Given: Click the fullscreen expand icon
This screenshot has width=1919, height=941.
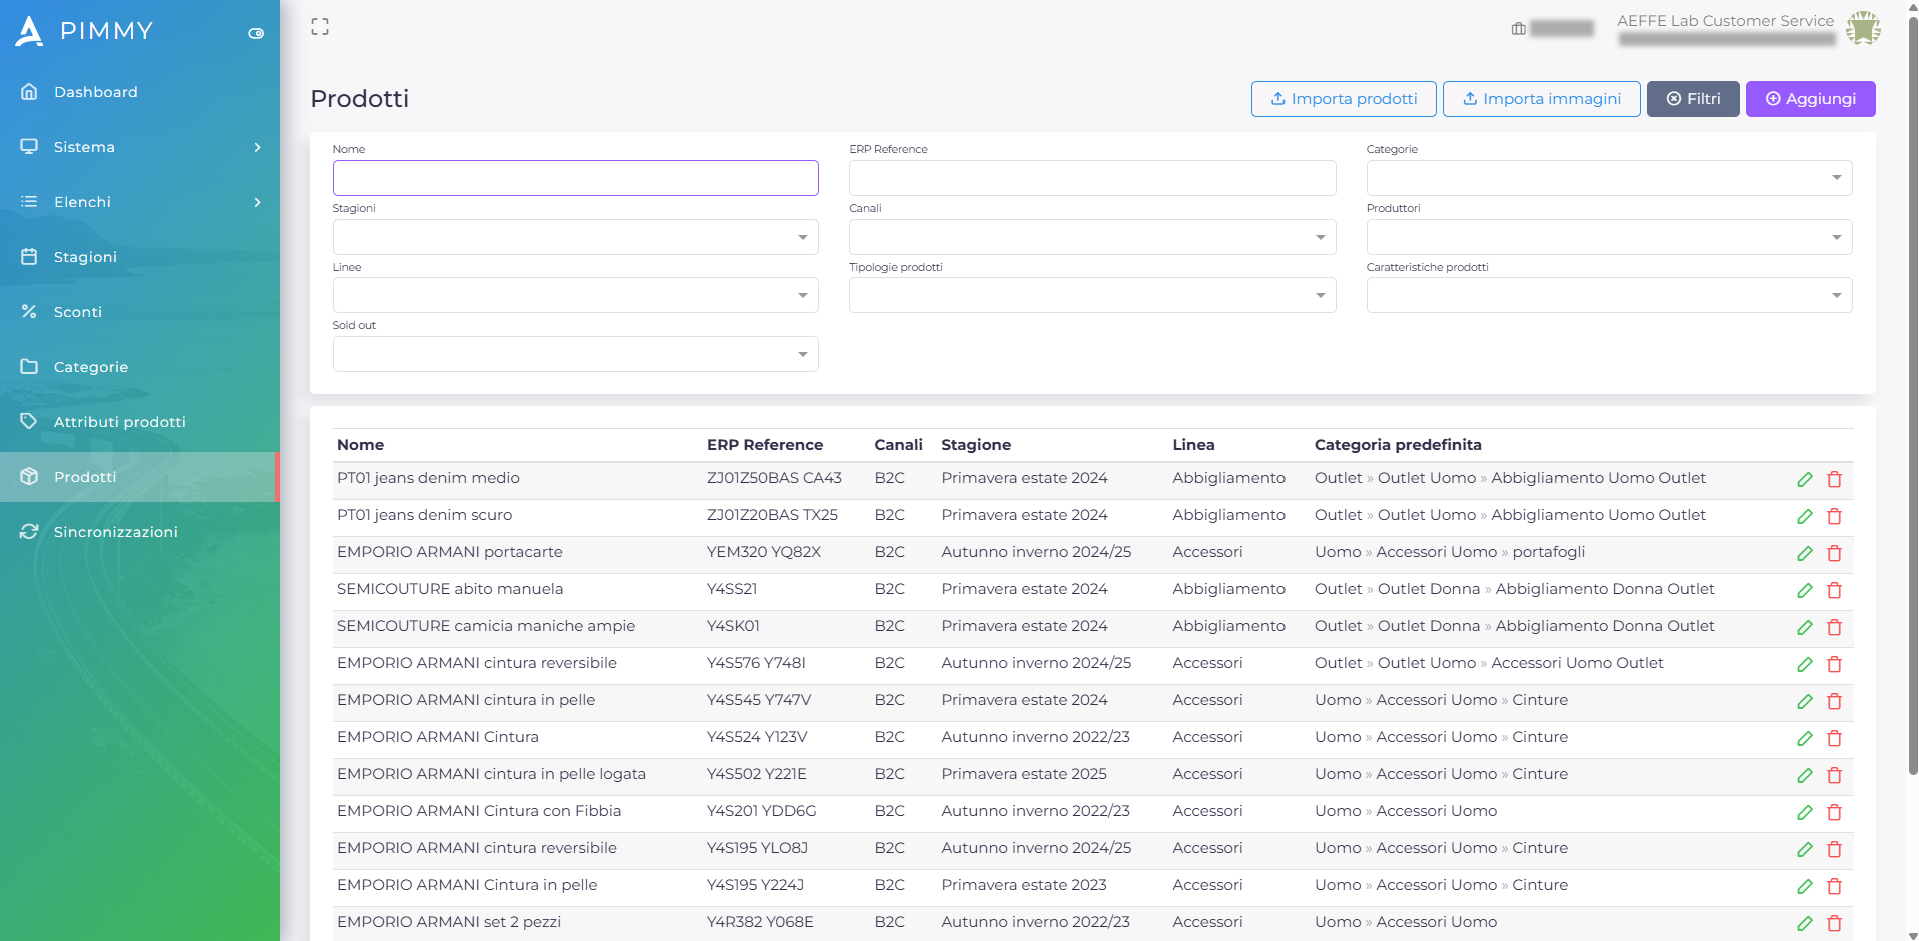Looking at the screenshot, I should [320, 27].
